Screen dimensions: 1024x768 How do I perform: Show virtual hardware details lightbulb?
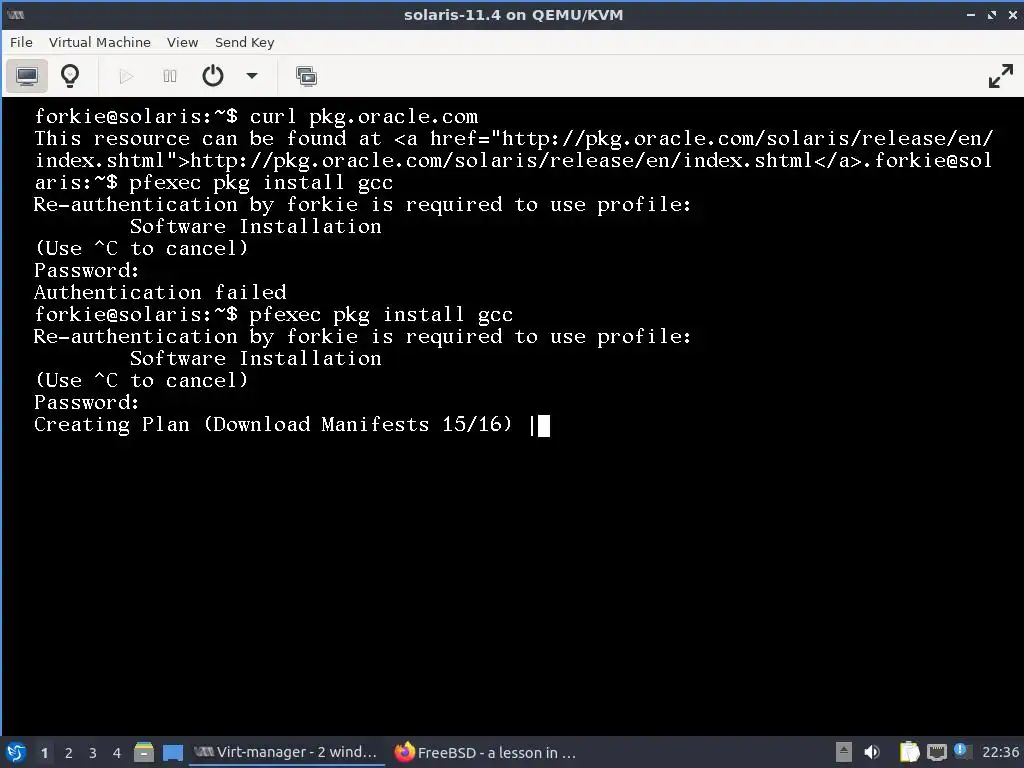click(70, 76)
